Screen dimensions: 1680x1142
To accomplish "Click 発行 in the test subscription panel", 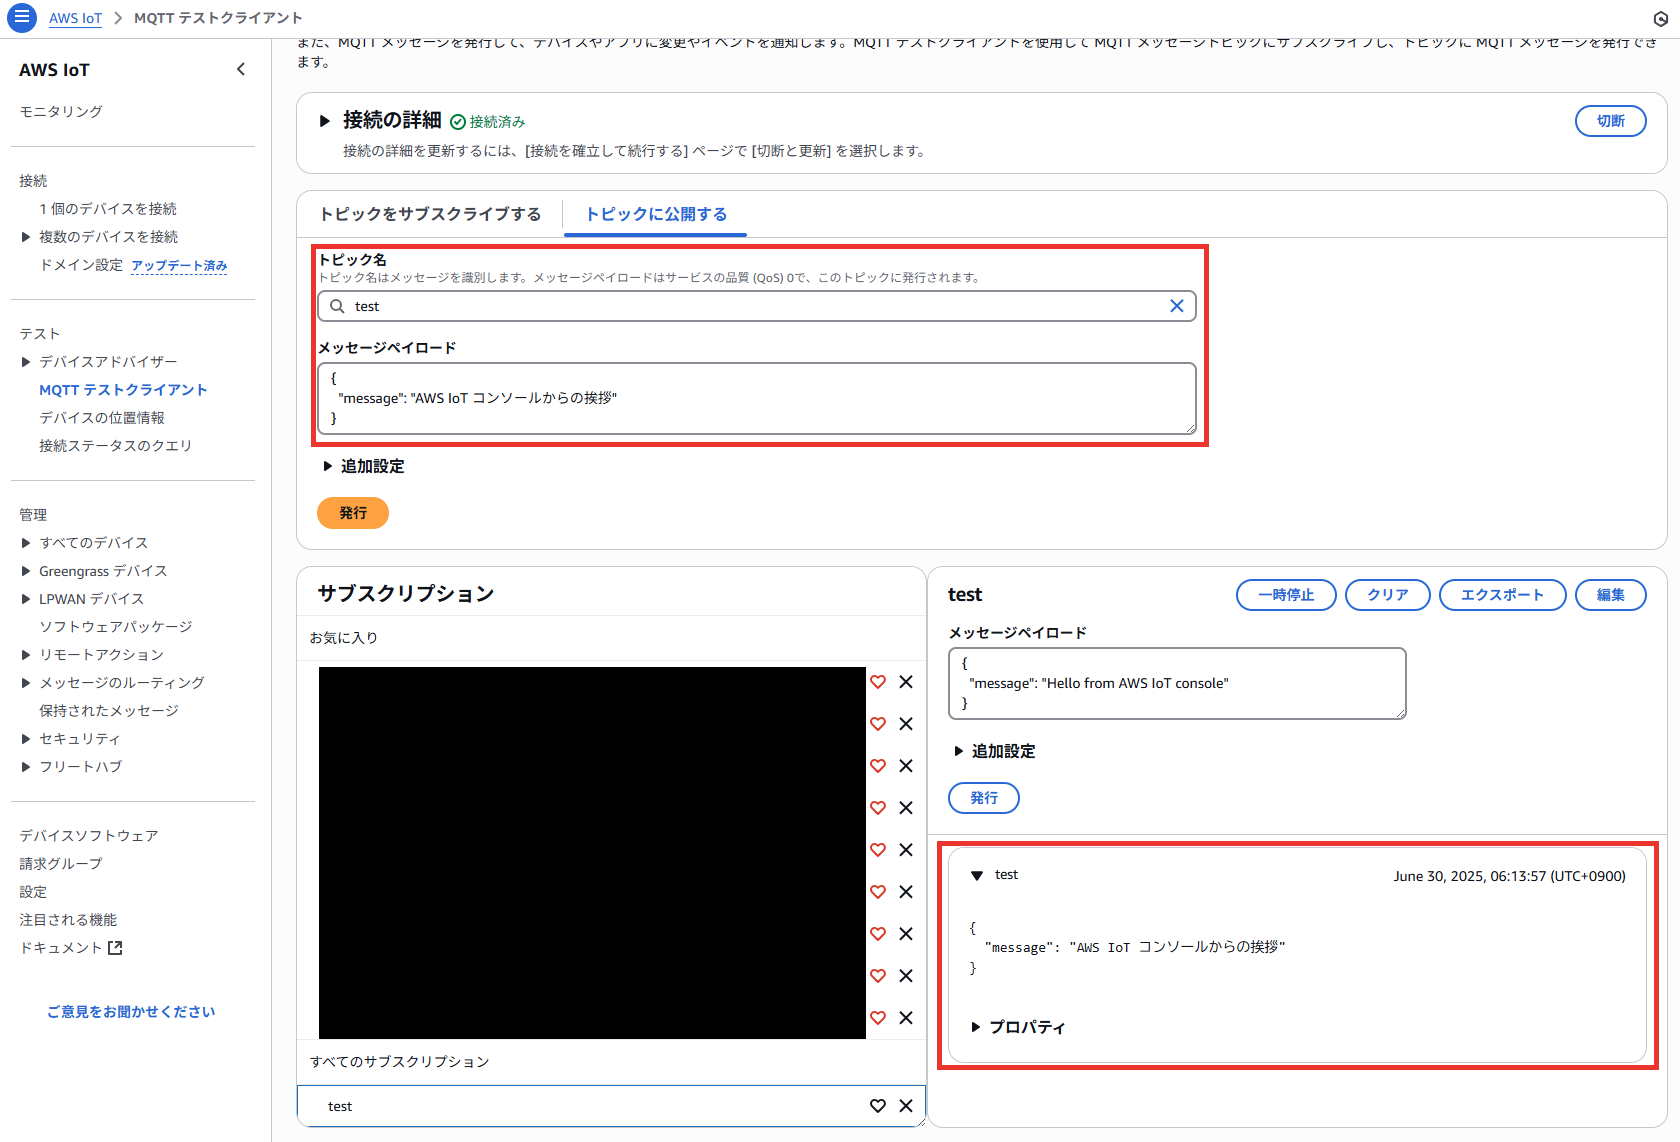I will coord(984,798).
